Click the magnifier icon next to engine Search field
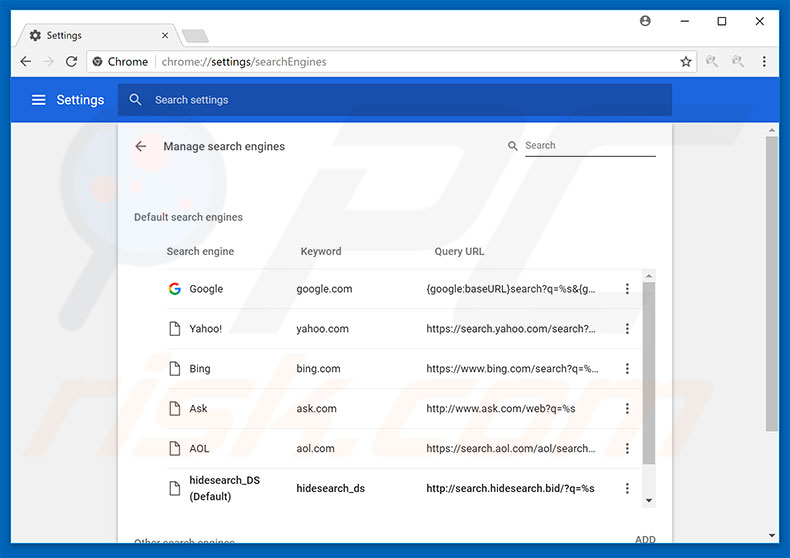Screen dimensions: 790x558 click(512, 146)
